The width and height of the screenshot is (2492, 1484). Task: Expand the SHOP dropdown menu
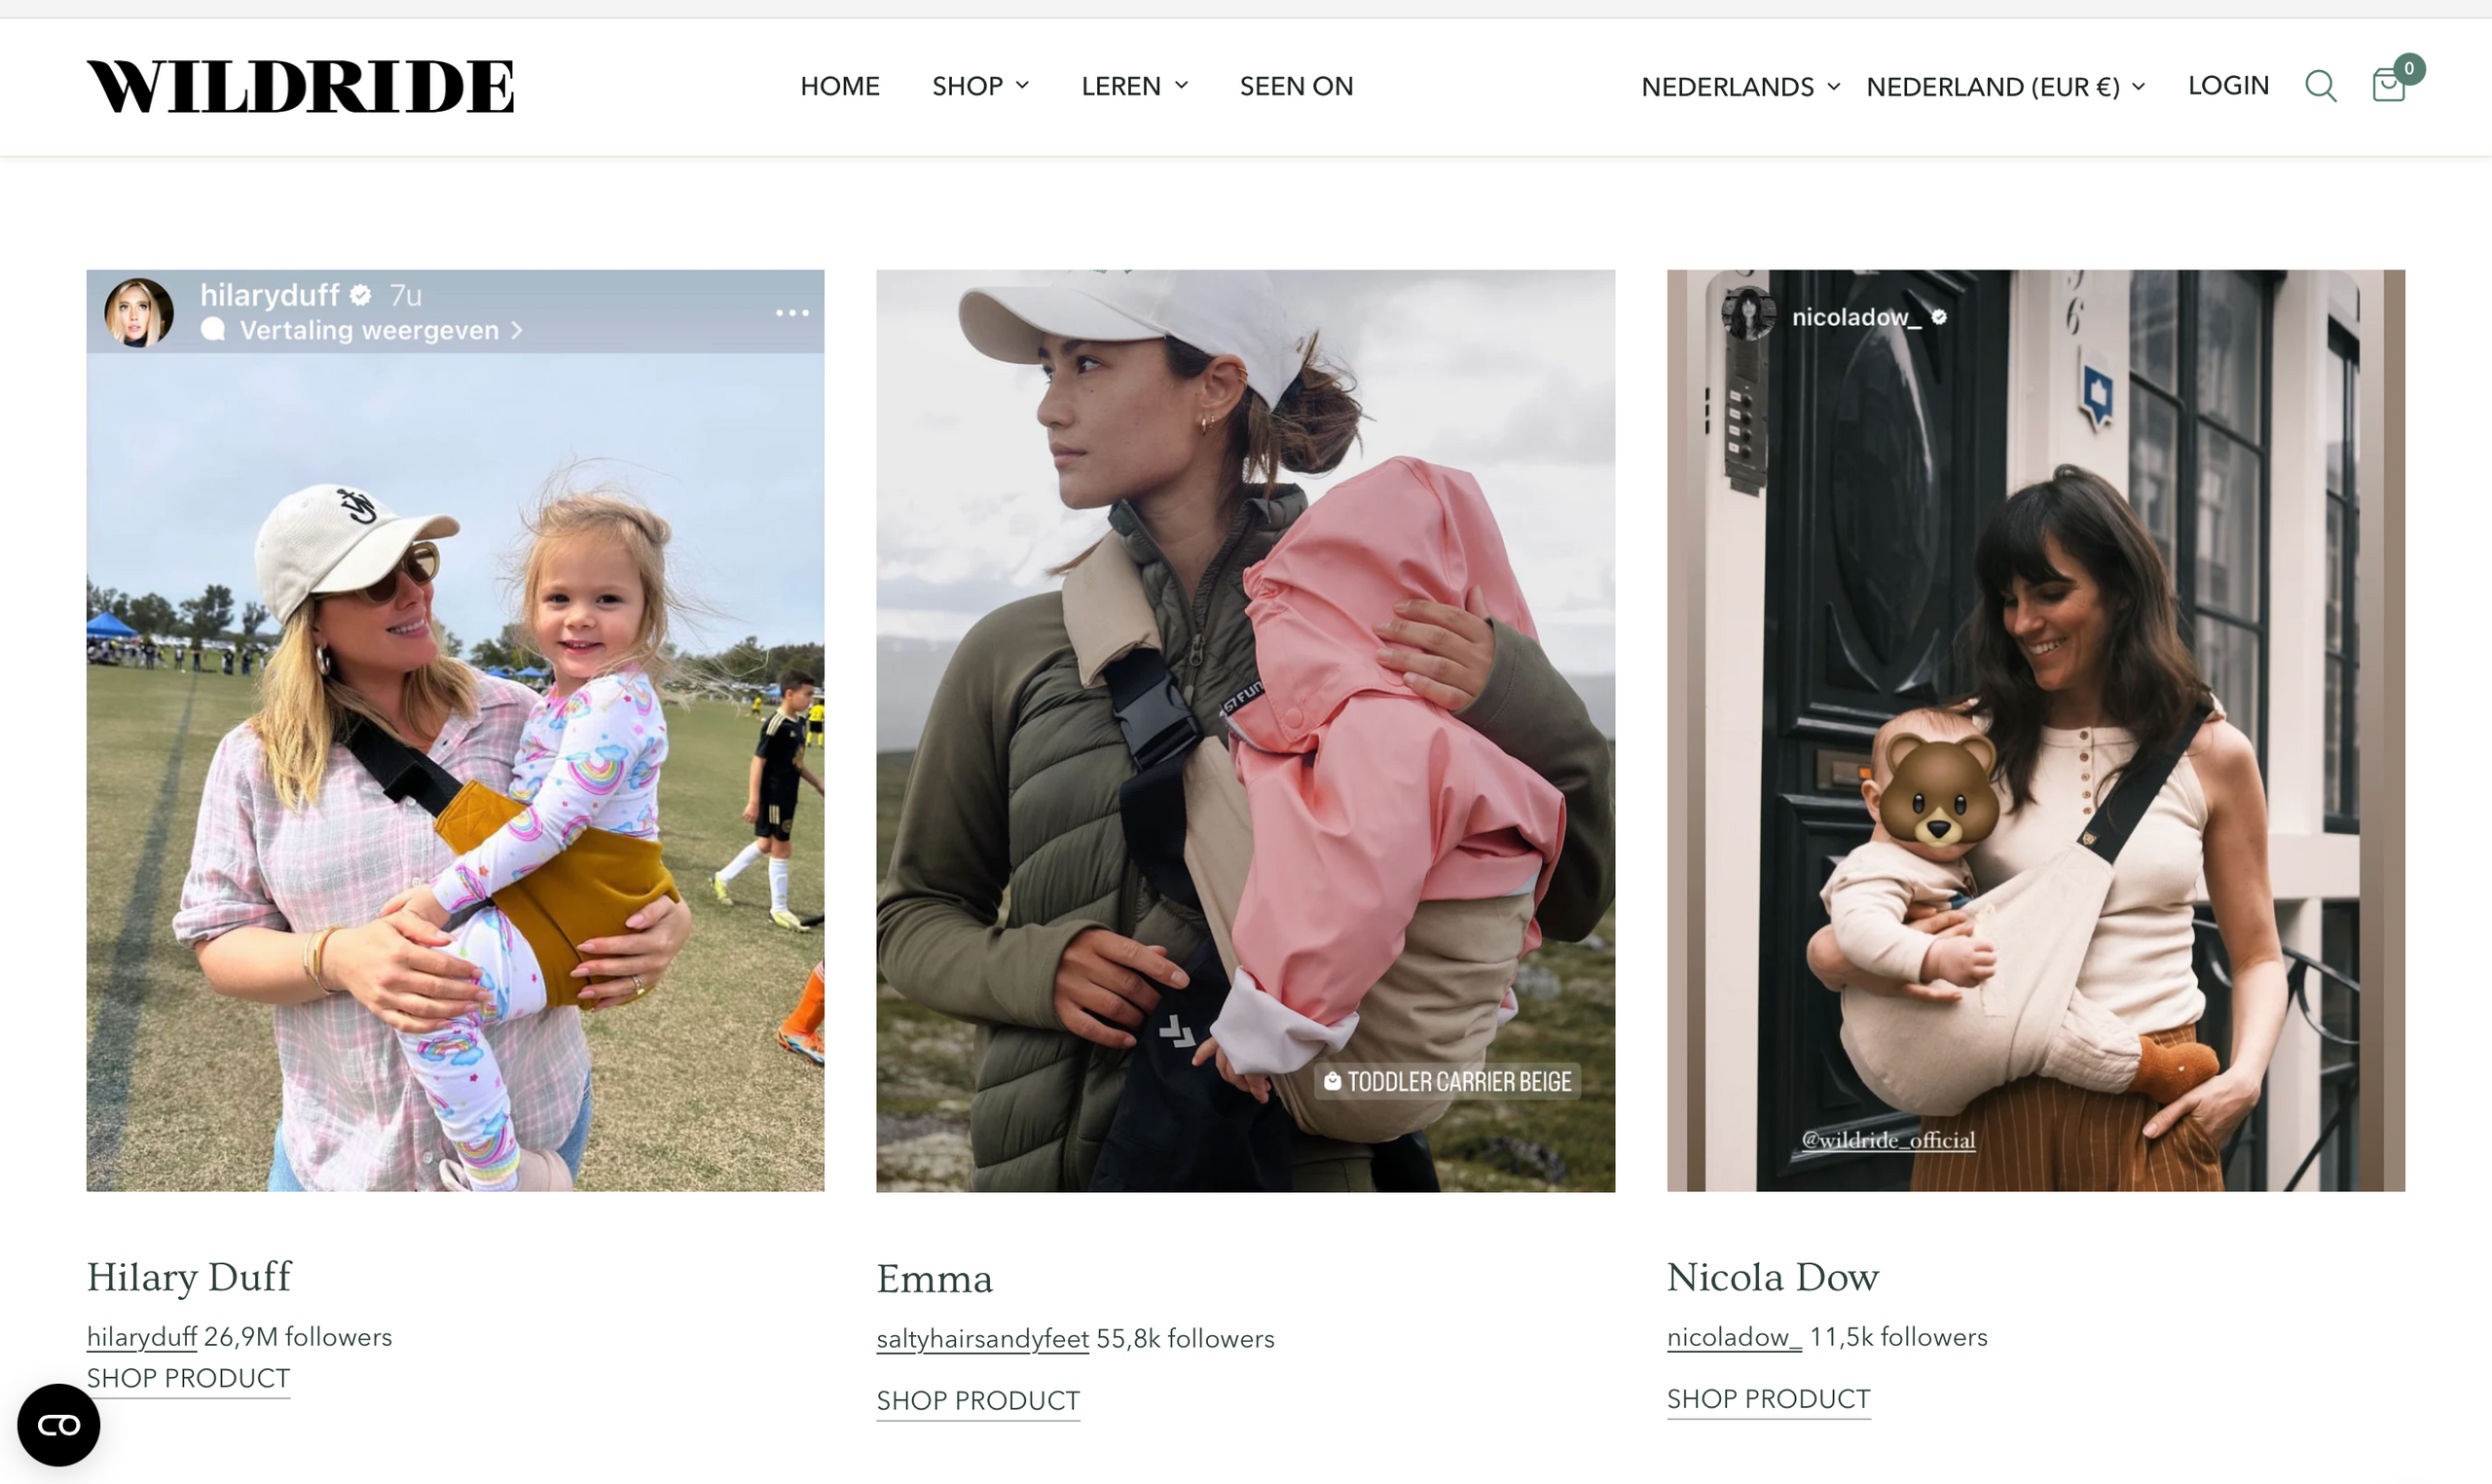980,86
